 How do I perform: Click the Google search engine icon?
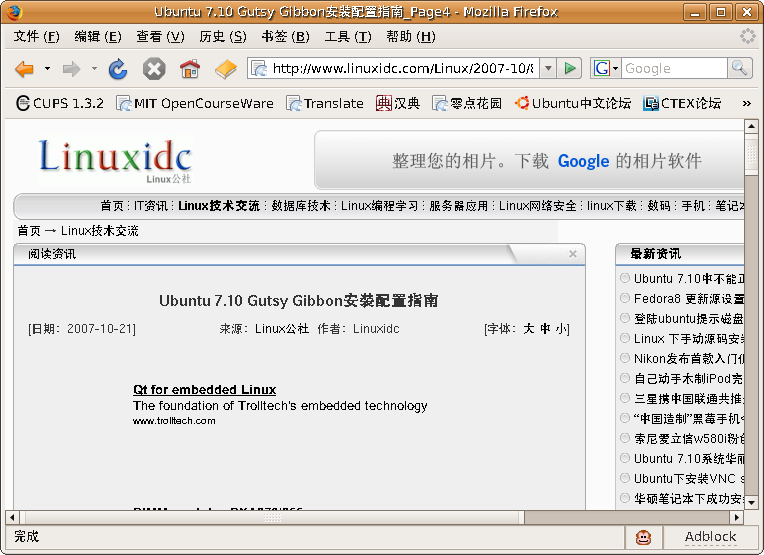pyautogui.click(x=601, y=68)
